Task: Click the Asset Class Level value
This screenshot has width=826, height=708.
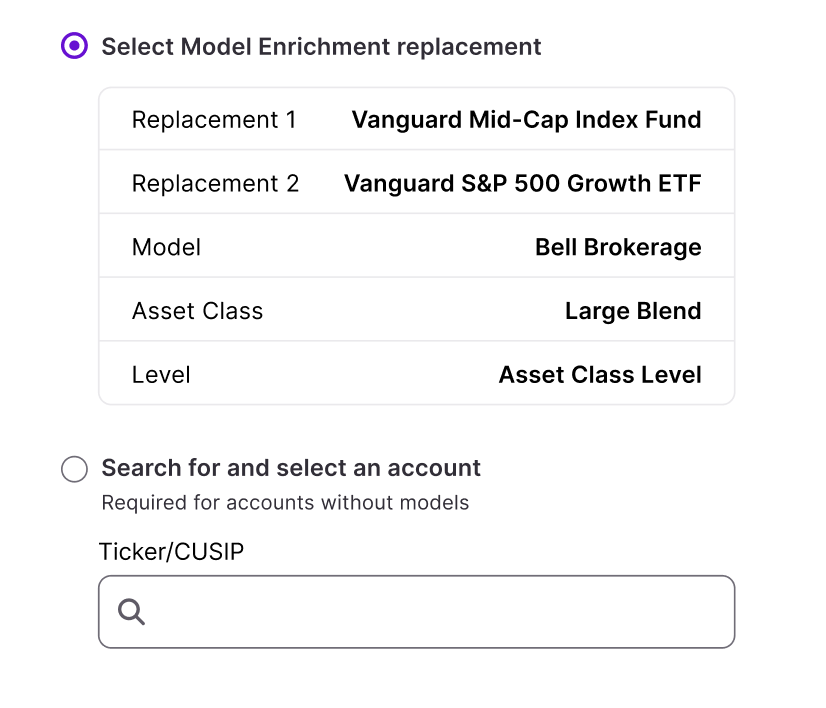Action: point(600,375)
